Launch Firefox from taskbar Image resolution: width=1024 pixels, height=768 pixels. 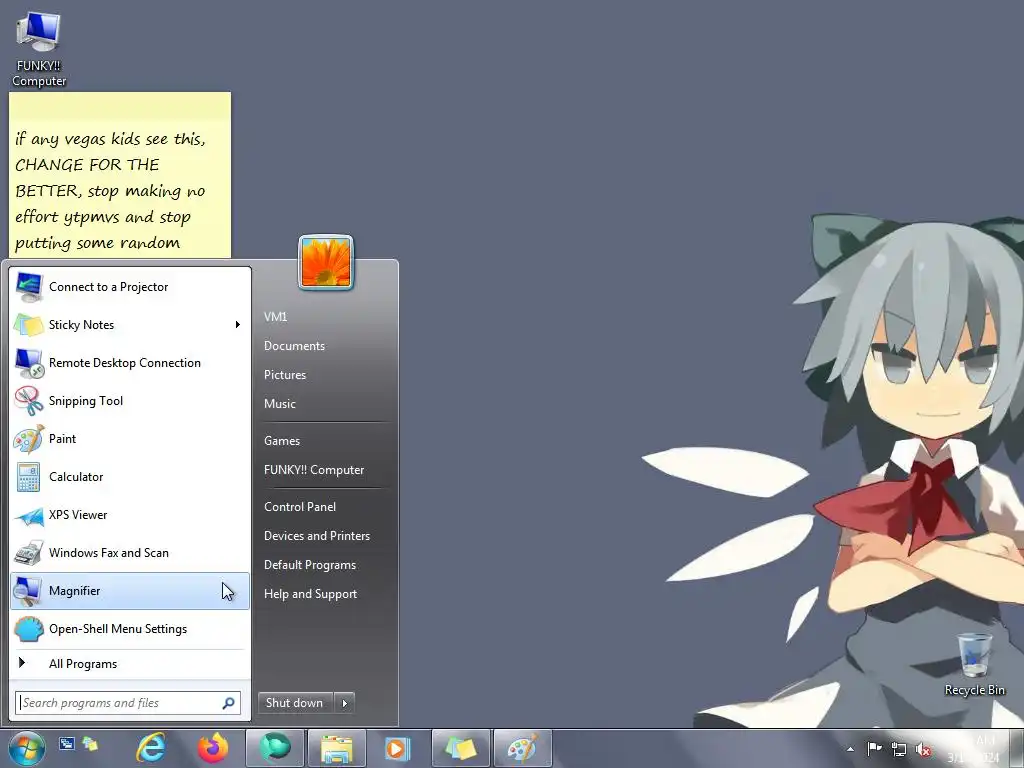coord(213,748)
